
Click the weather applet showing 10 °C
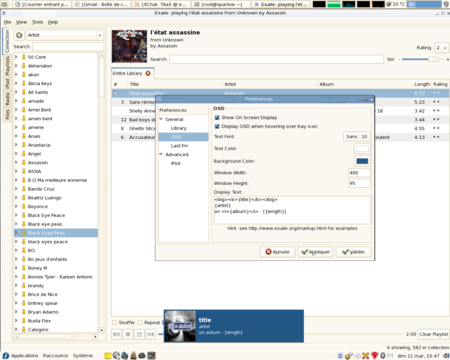[396, 4]
